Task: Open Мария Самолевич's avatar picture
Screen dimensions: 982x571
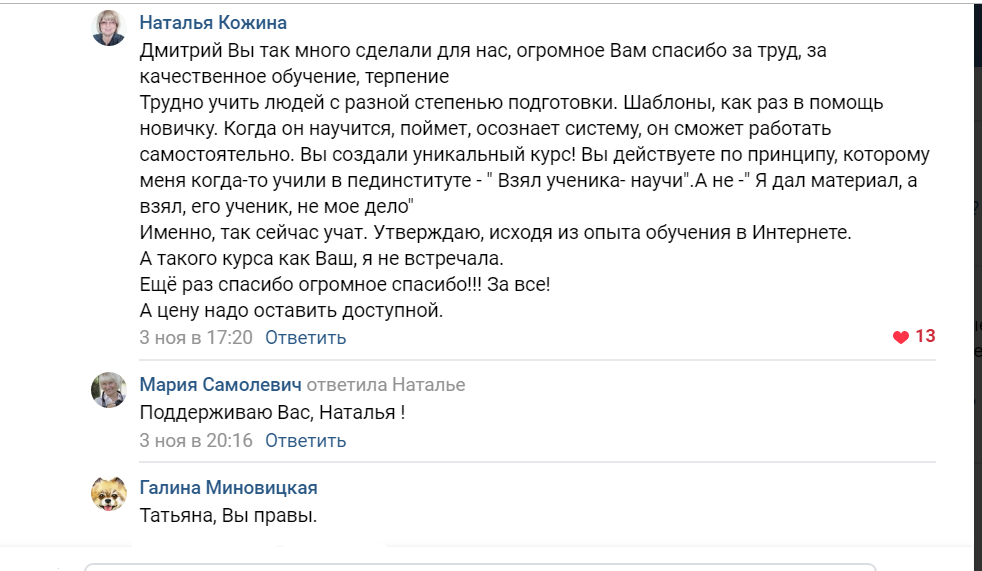Action: coord(108,390)
